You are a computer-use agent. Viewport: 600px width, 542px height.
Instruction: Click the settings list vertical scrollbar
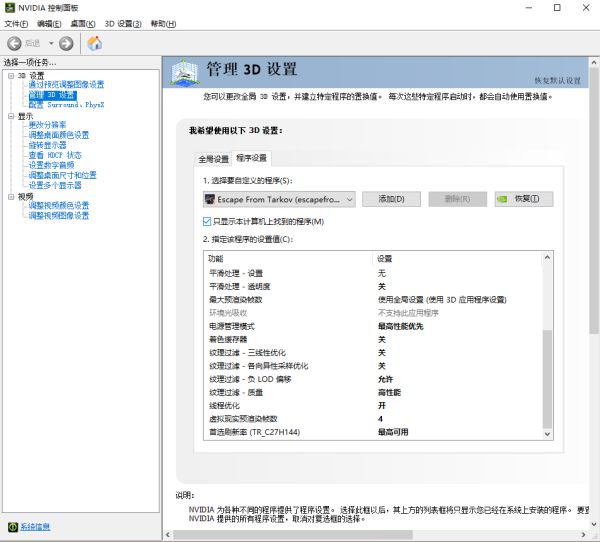tap(546, 370)
